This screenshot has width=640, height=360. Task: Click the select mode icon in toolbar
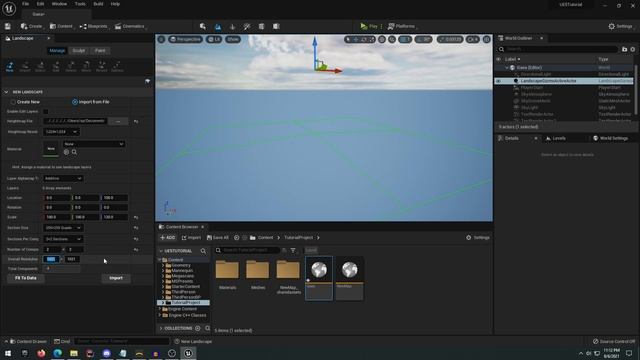click(203, 27)
